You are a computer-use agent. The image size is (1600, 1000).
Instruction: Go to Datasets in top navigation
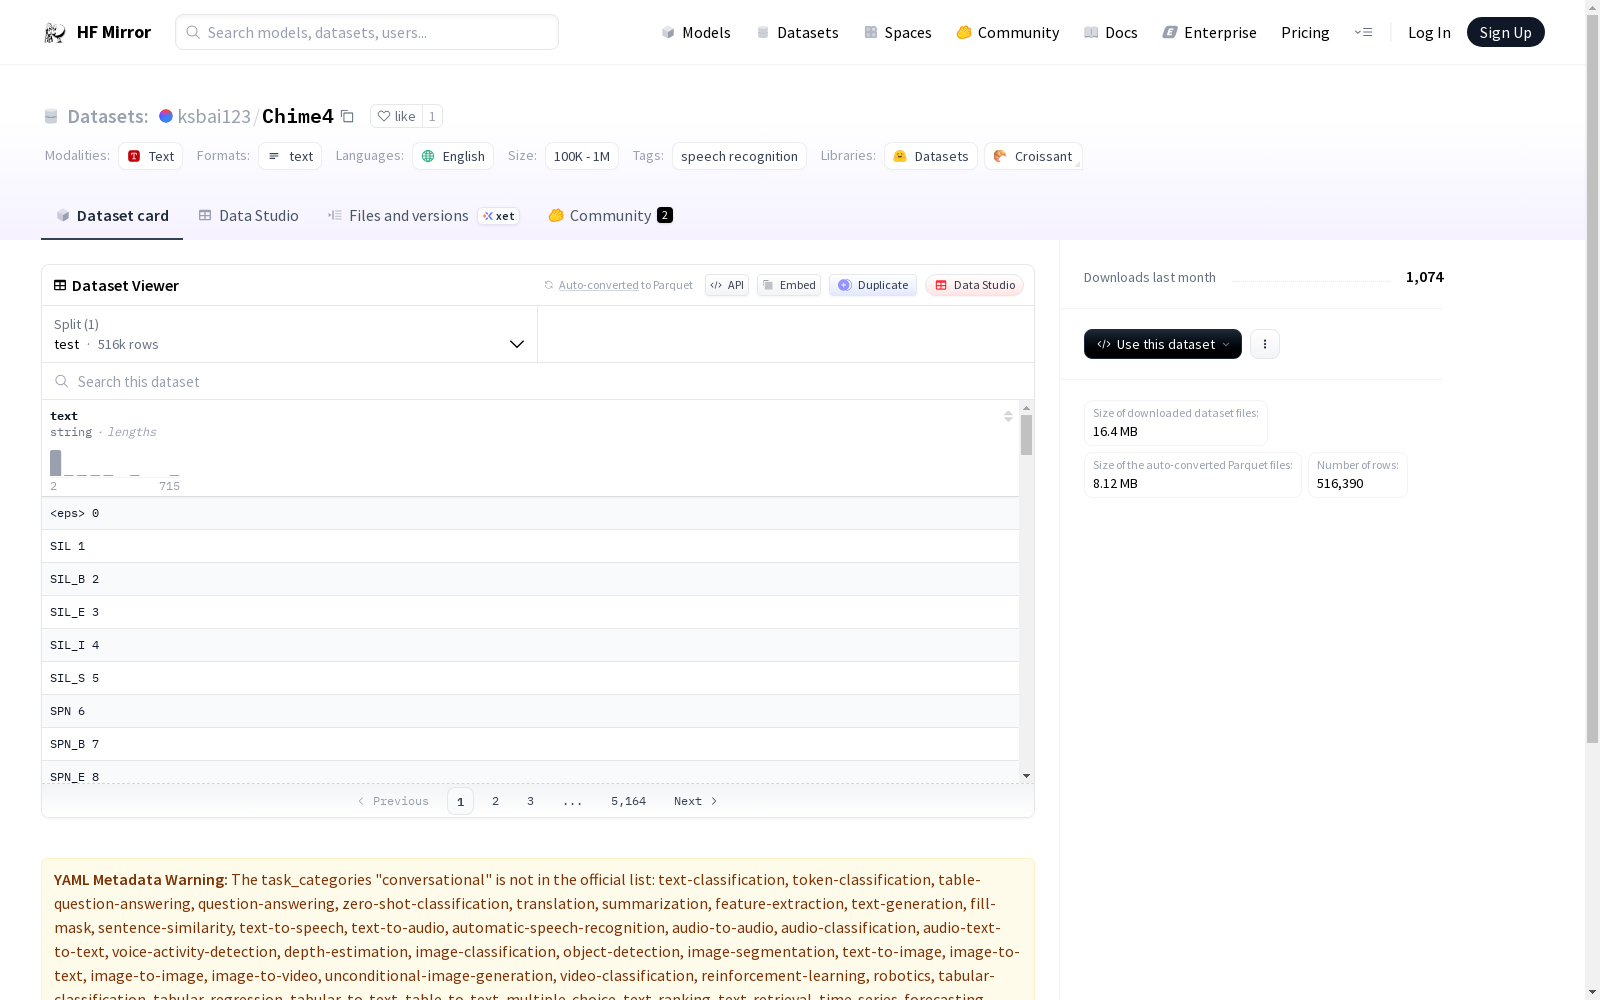pyautogui.click(x=797, y=32)
